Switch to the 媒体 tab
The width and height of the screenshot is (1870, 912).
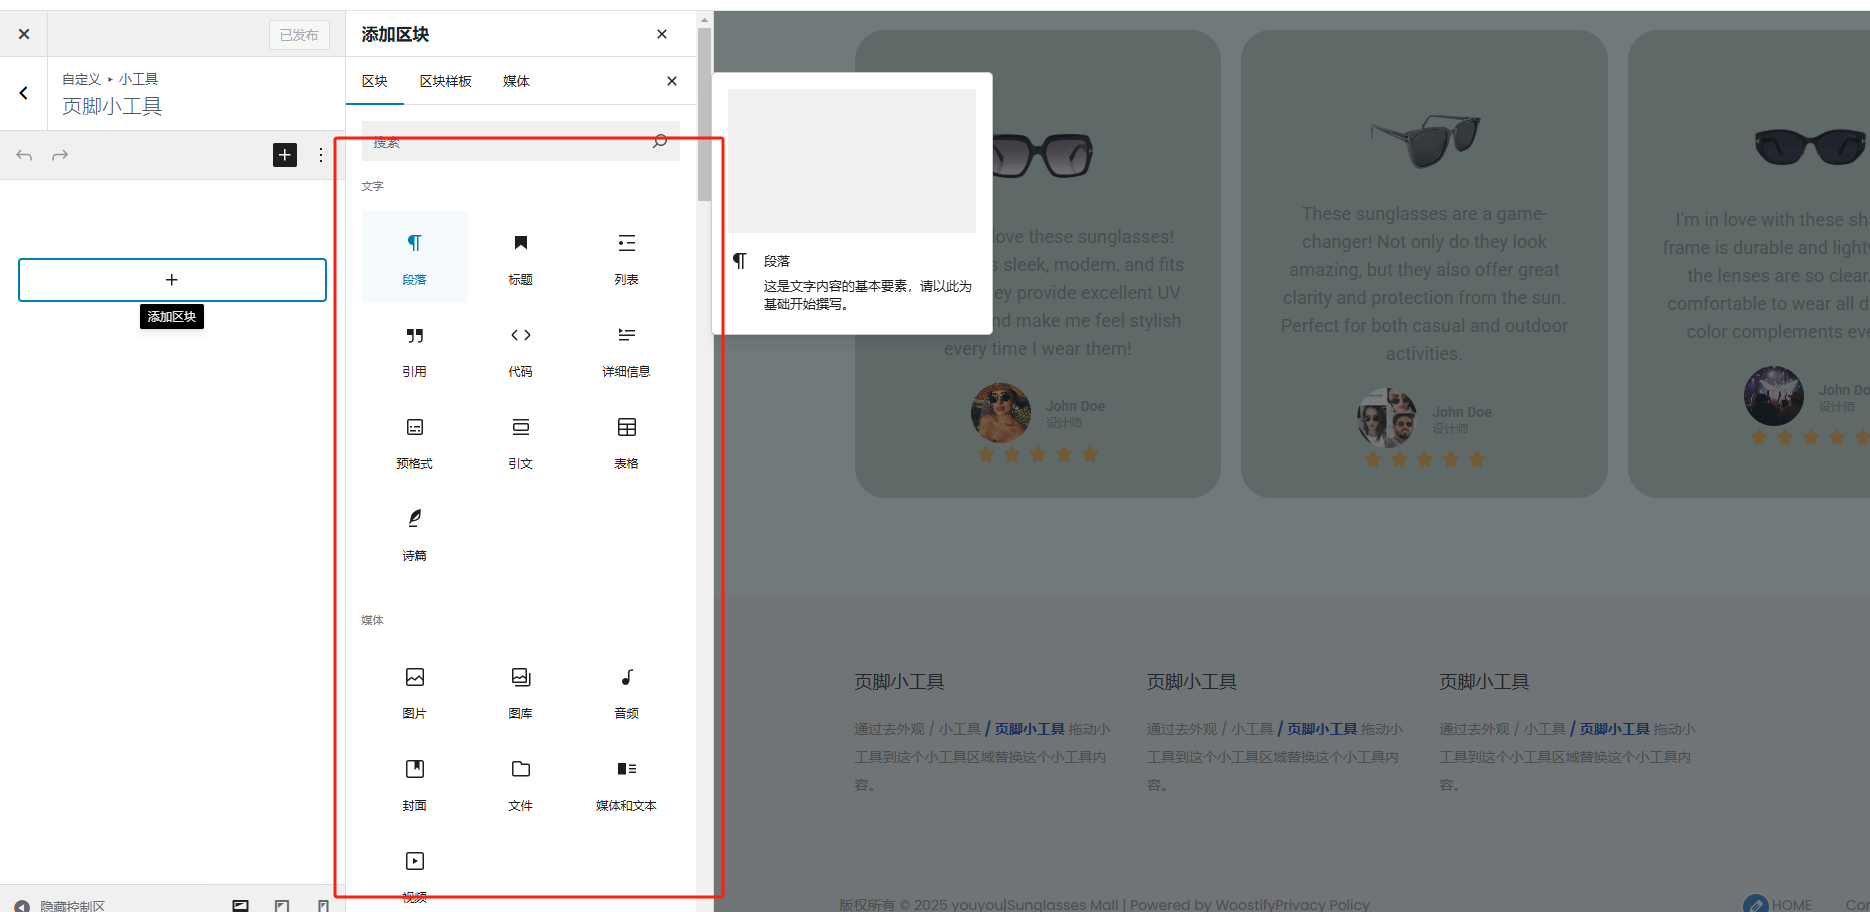516,81
